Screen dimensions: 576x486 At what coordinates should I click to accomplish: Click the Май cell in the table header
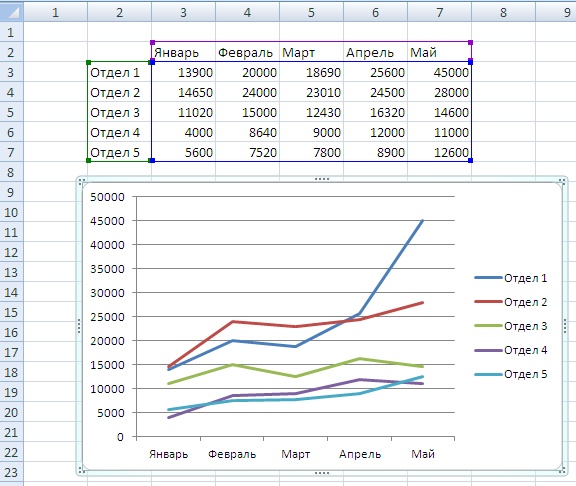[439, 52]
